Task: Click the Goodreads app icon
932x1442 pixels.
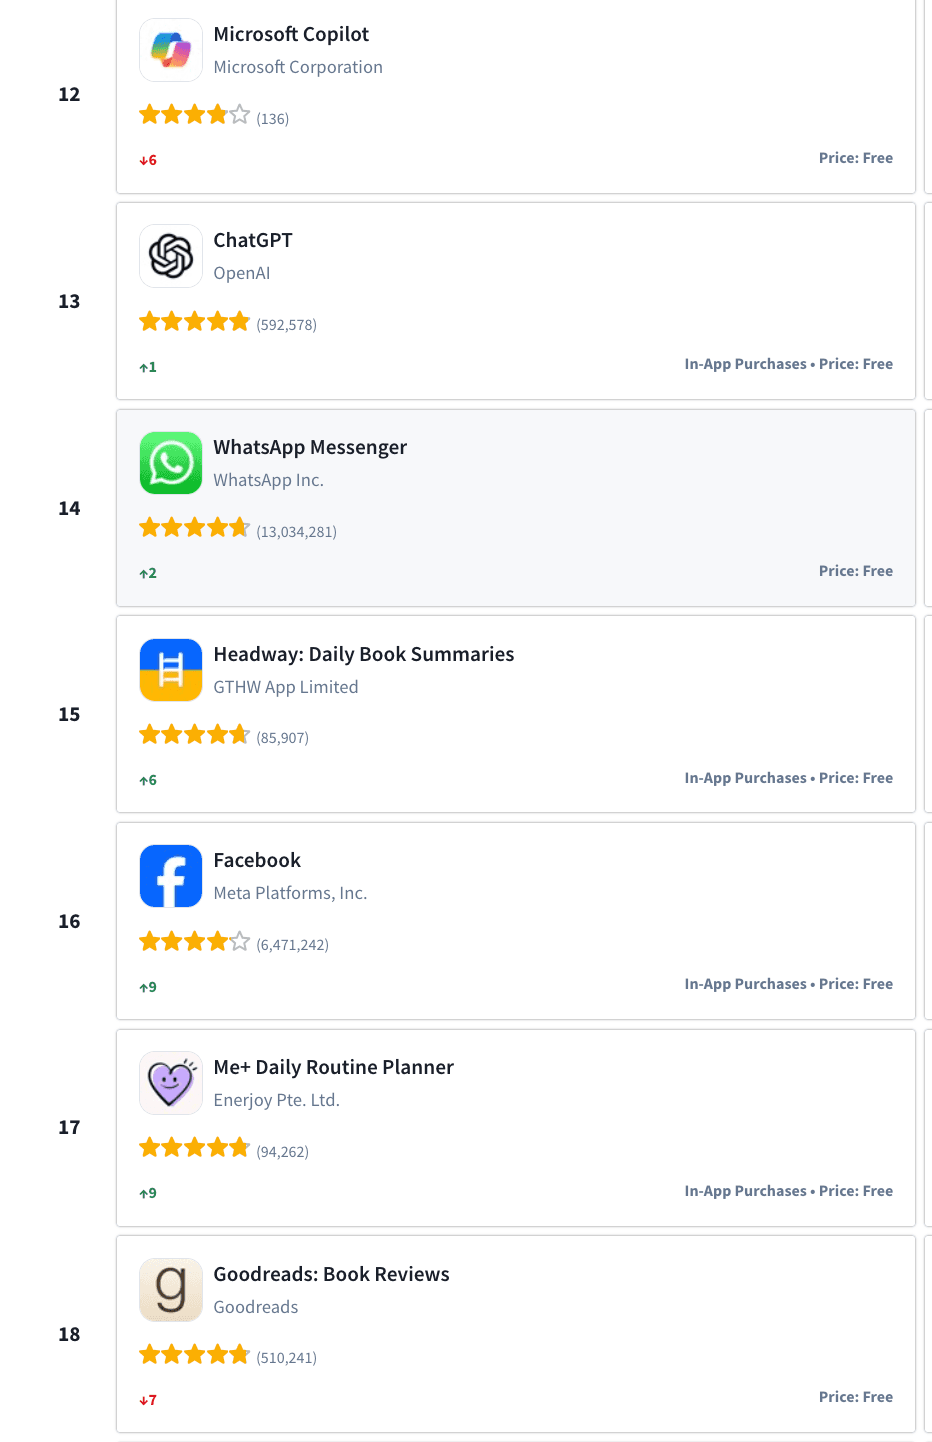Action: coord(171,1290)
